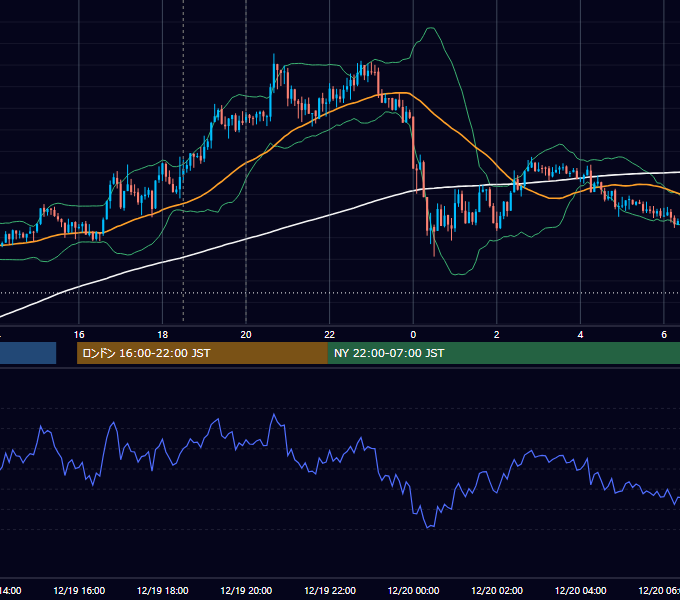Click the 12/19 16:00 time label
The width and height of the screenshot is (680, 600).
(x=79, y=590)
